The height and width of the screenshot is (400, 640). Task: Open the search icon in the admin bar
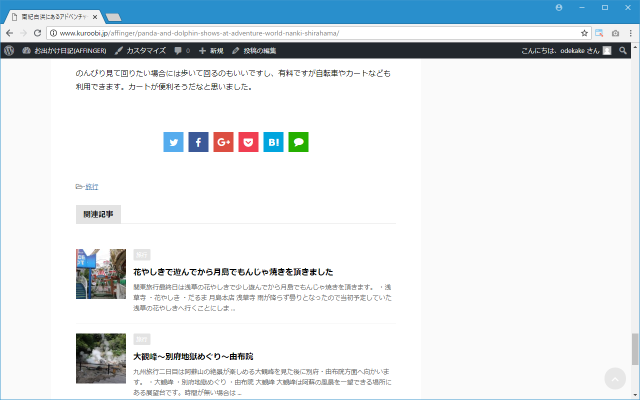(x=622, y=51)
